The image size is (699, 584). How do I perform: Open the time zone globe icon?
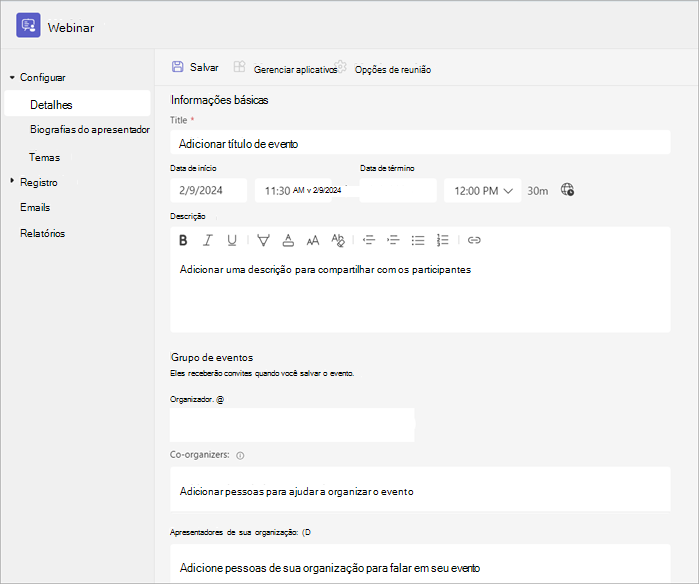click(x=567, y=189)
